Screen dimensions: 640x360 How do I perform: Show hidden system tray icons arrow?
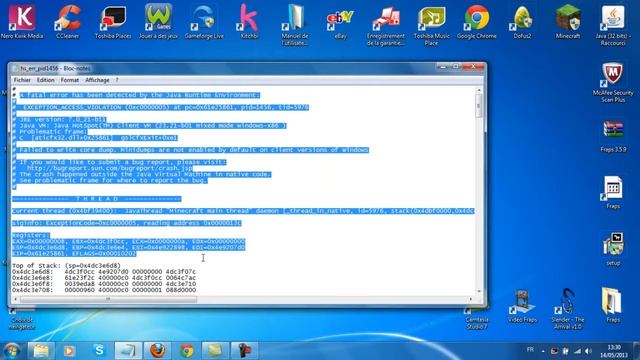click(x=543, y=351)
